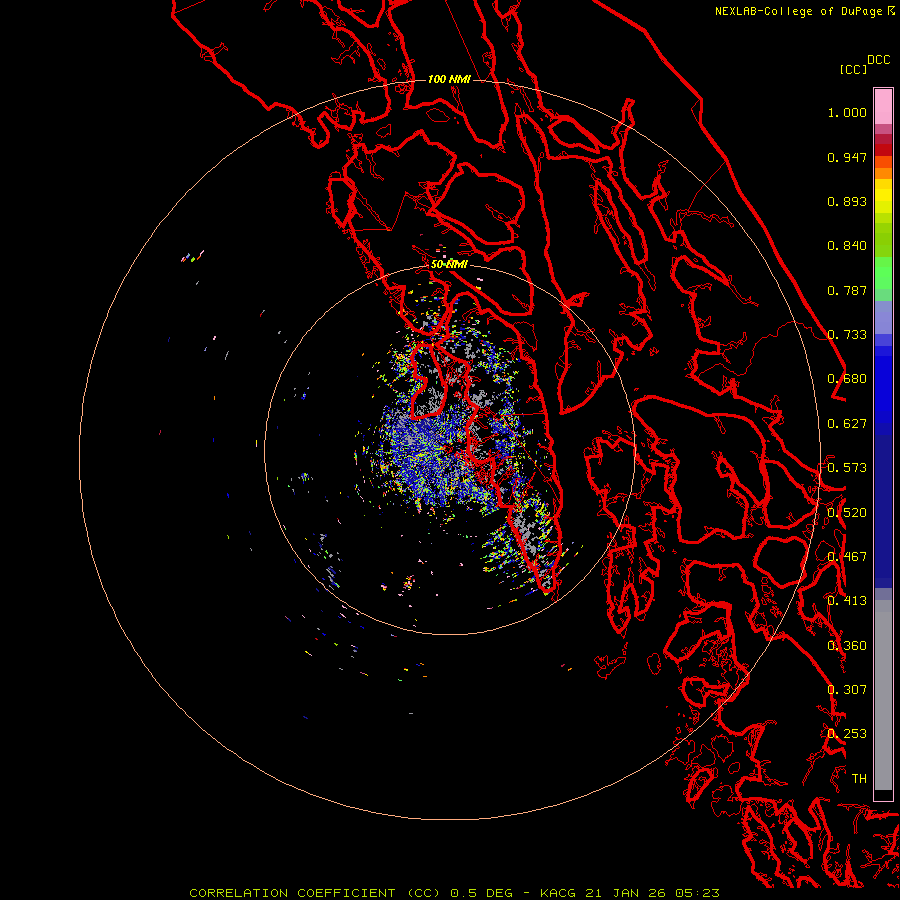The image size is (900, 900).
Task: Click the TH threshold label on legend
Action: [x=859, y=779]
